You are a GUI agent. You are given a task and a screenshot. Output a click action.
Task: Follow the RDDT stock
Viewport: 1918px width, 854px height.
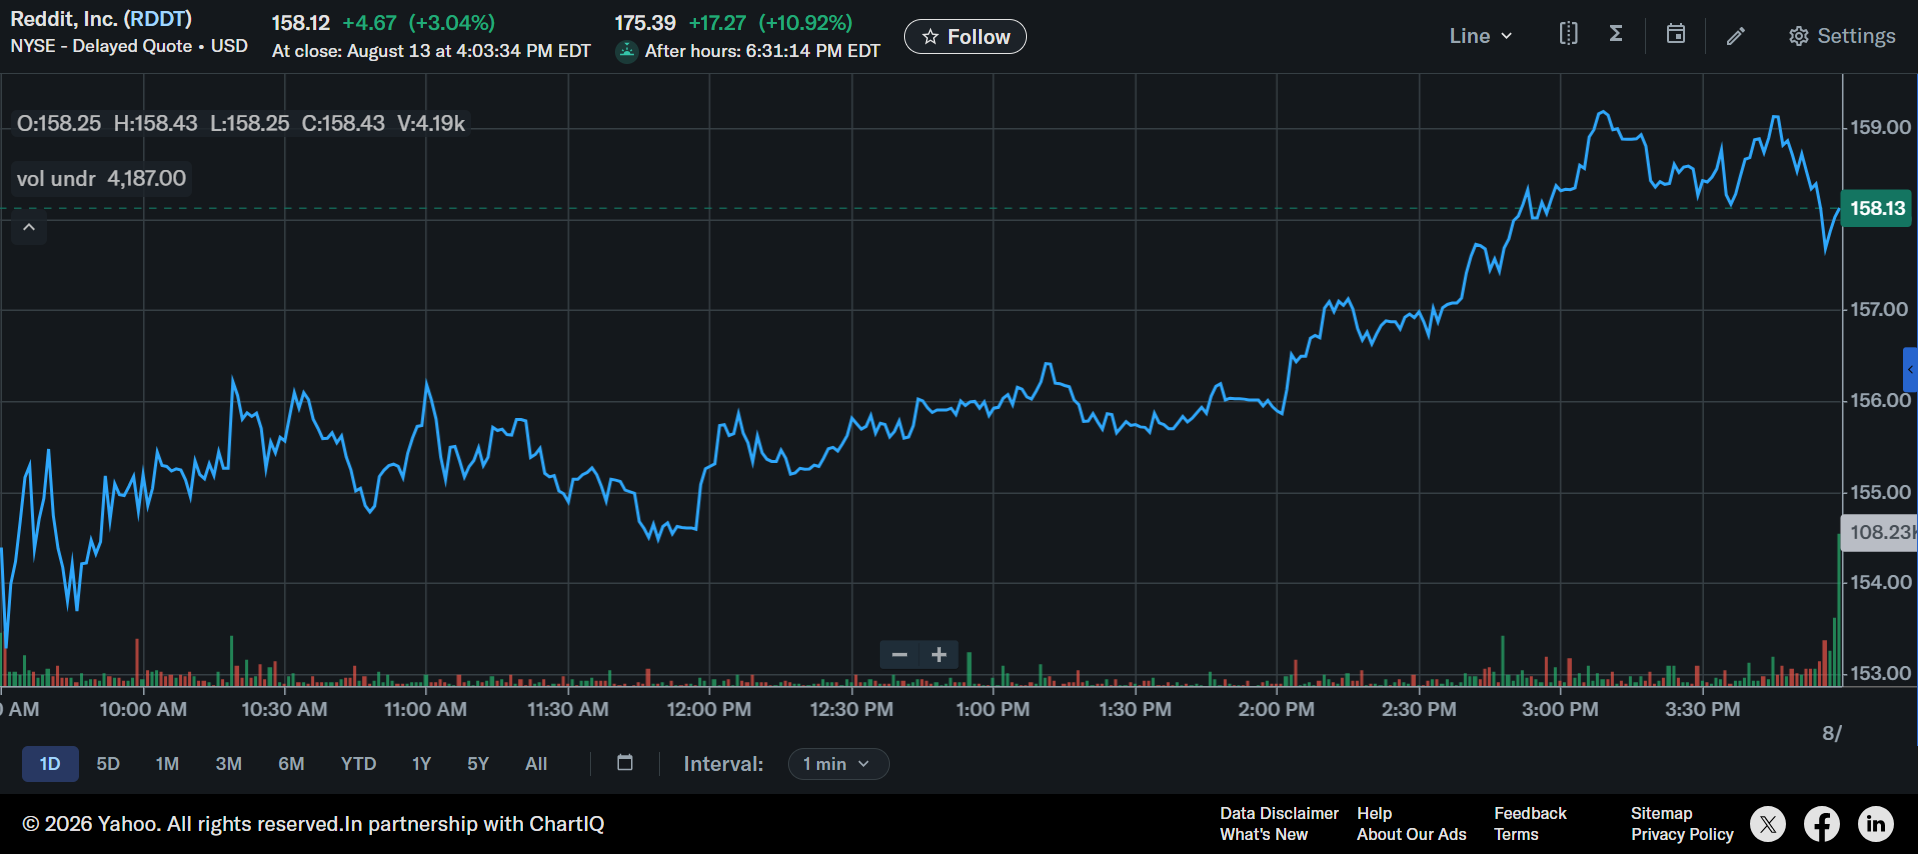965,37
